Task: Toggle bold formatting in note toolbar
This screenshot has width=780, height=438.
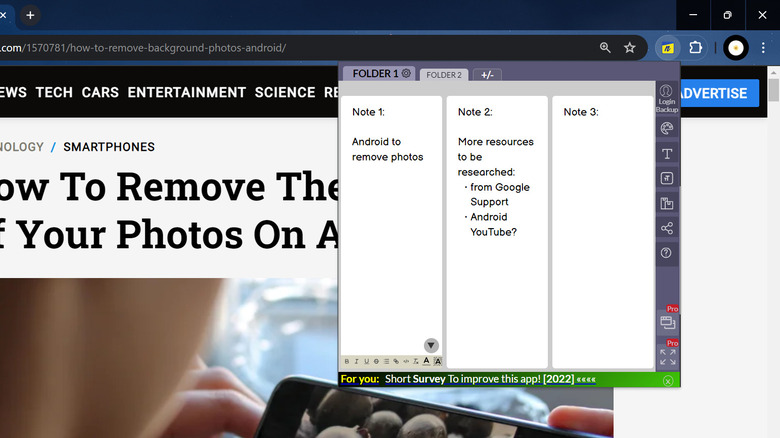Action: click(347, 361)
